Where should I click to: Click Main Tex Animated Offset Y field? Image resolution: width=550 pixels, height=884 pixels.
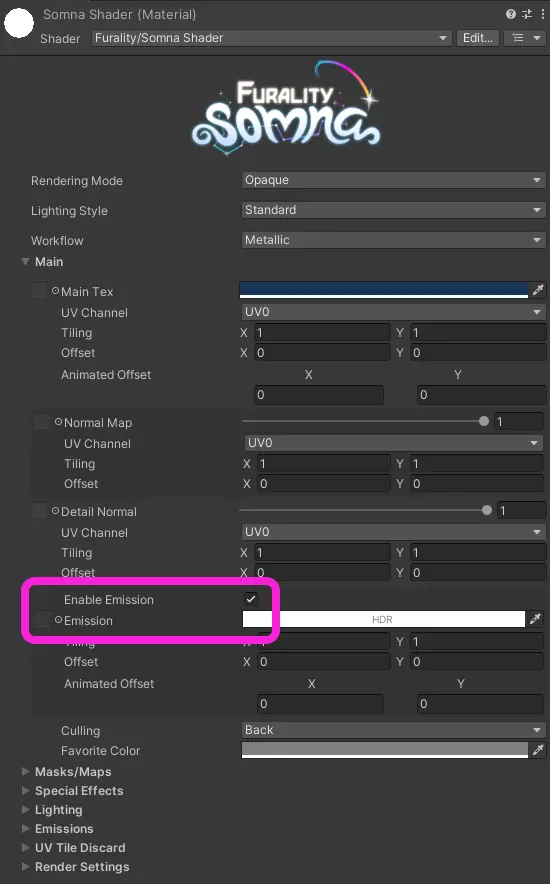pos(481,395)
